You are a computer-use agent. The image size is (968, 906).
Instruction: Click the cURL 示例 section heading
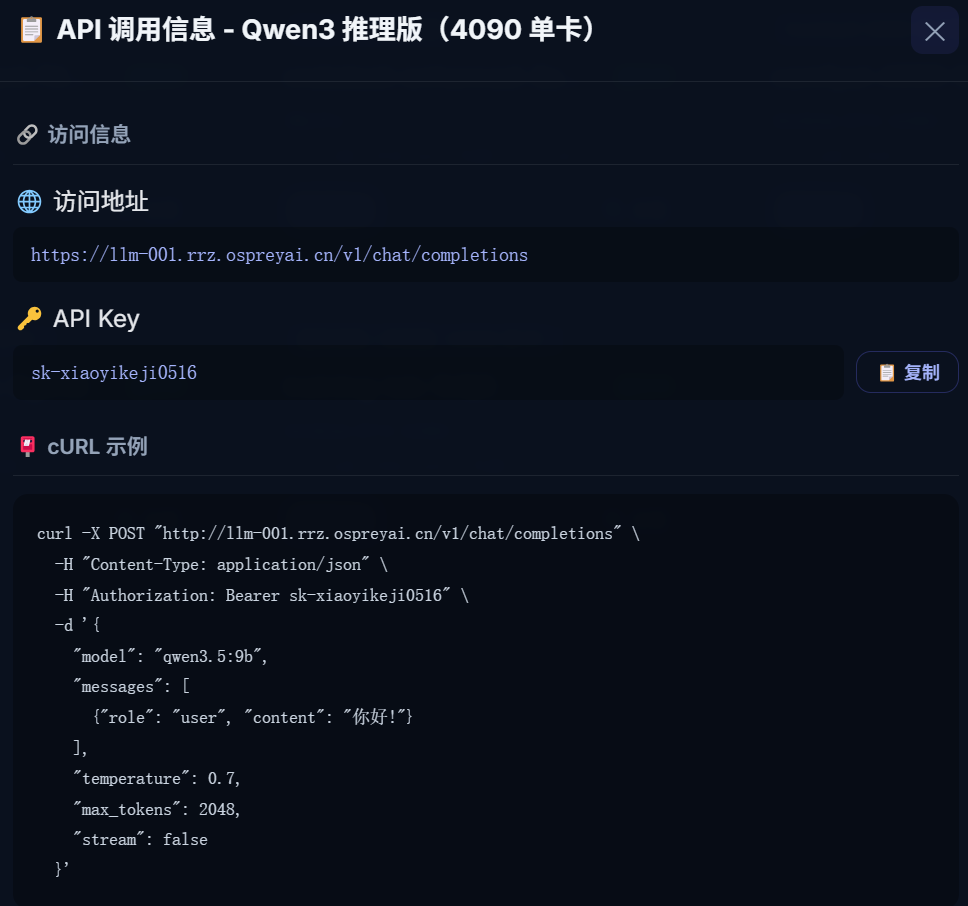tap(98, 446)
